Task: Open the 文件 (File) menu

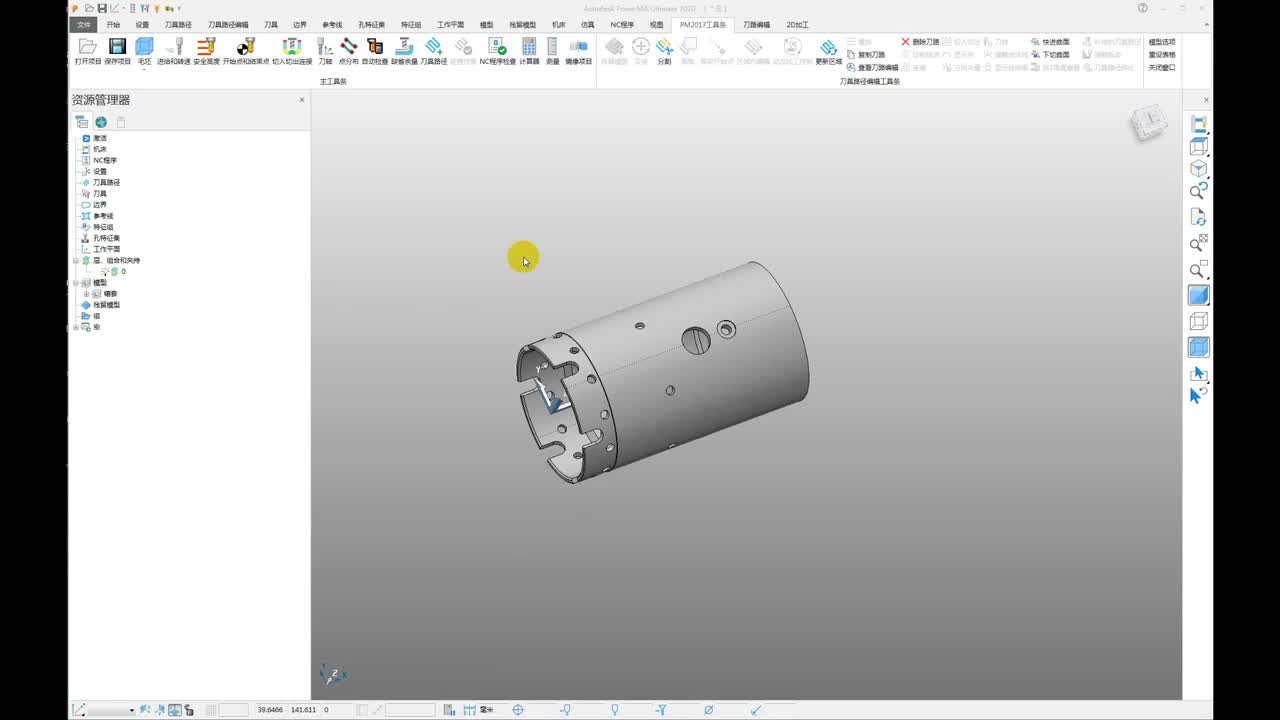Action: (x=84, y=24)
